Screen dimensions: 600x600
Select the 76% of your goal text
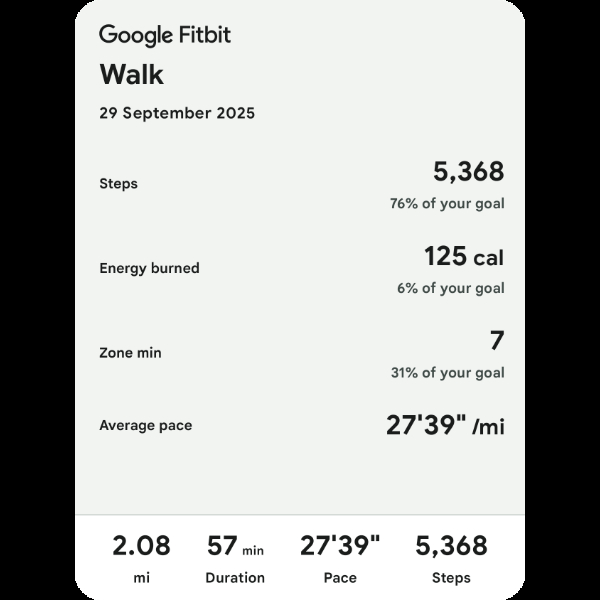point(447,204)
